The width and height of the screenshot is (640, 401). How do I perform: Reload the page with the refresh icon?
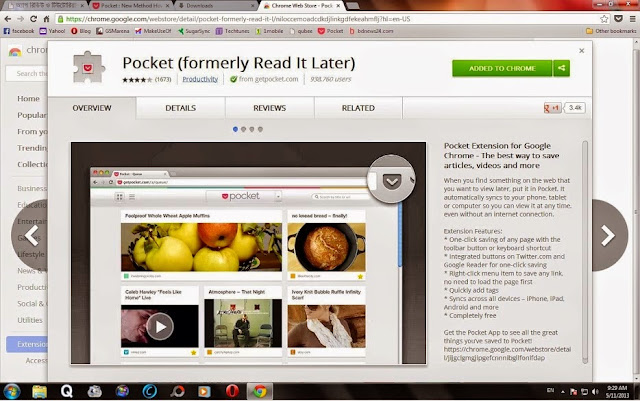(x=33, y=19)
